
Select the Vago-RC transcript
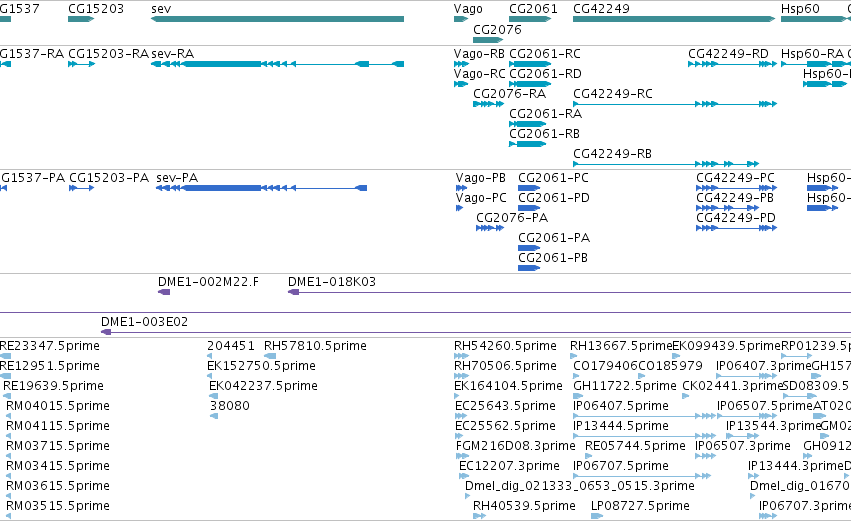pos(461,84)
